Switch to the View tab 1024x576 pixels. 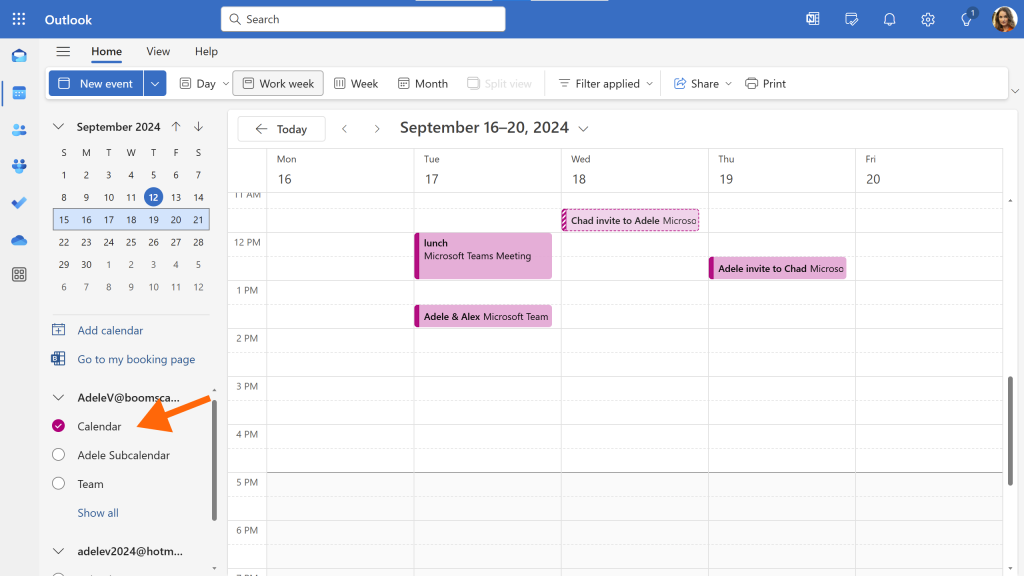click(158, 52)
